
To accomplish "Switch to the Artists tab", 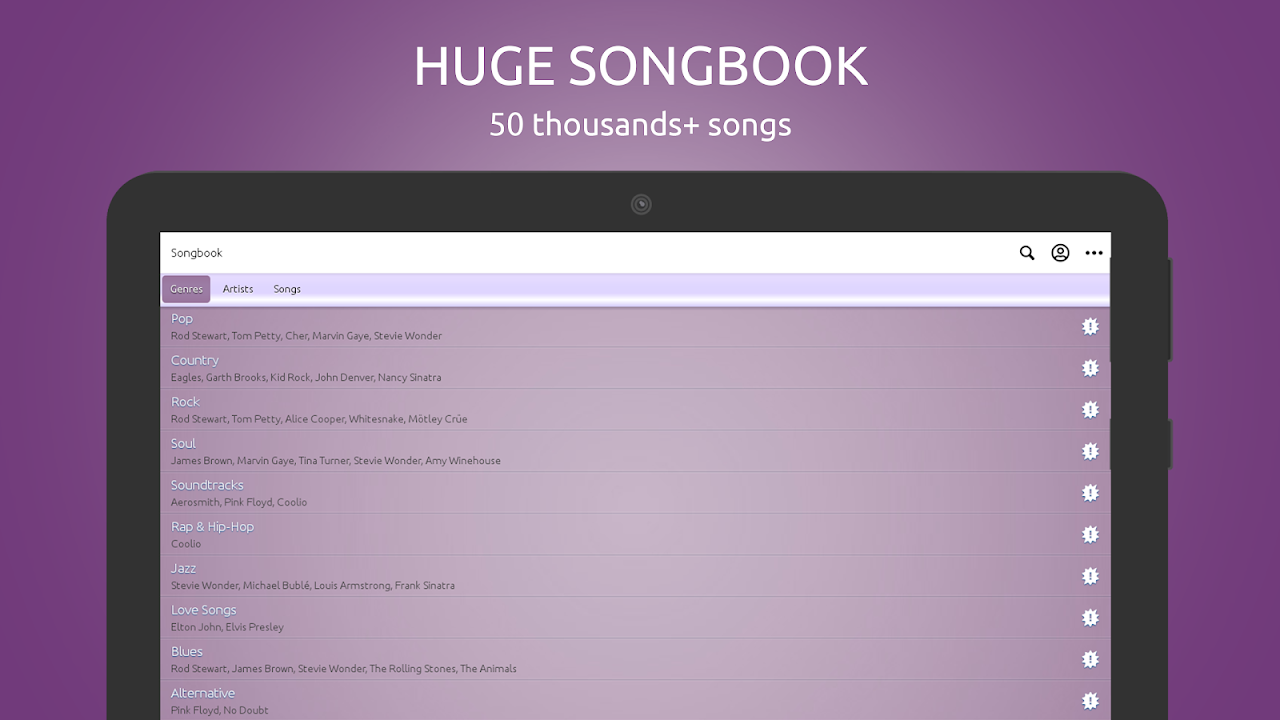I will (238, 289).
